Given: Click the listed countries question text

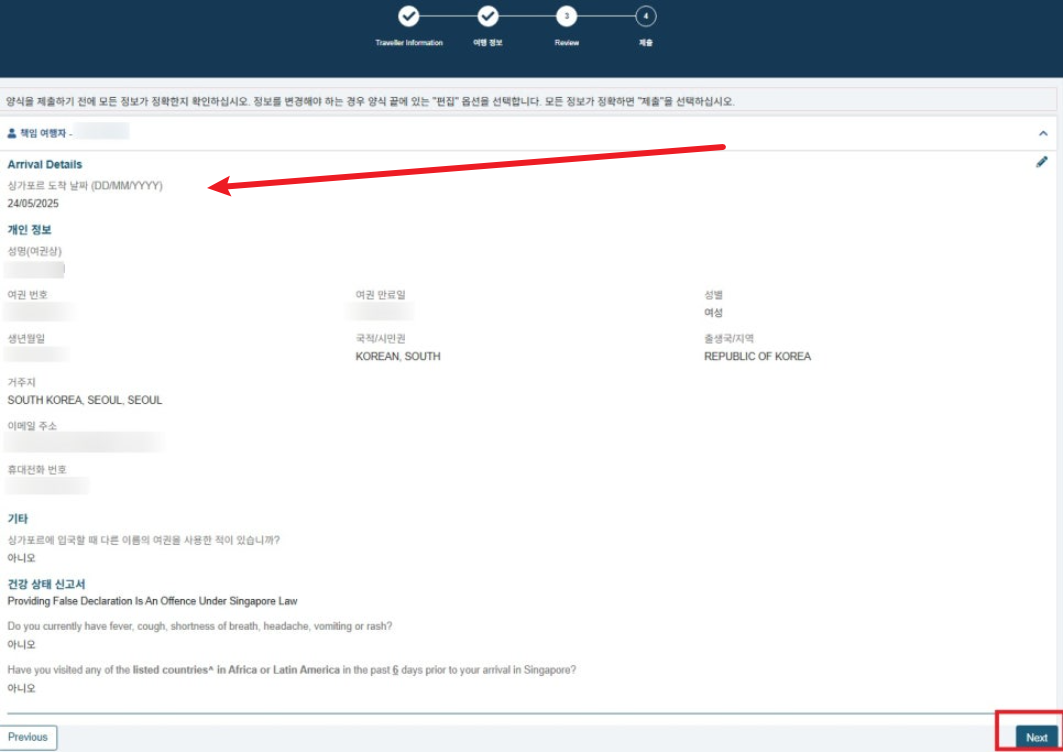Looking at the screenshot, I should pyautogui.click(x=292, y=670).
